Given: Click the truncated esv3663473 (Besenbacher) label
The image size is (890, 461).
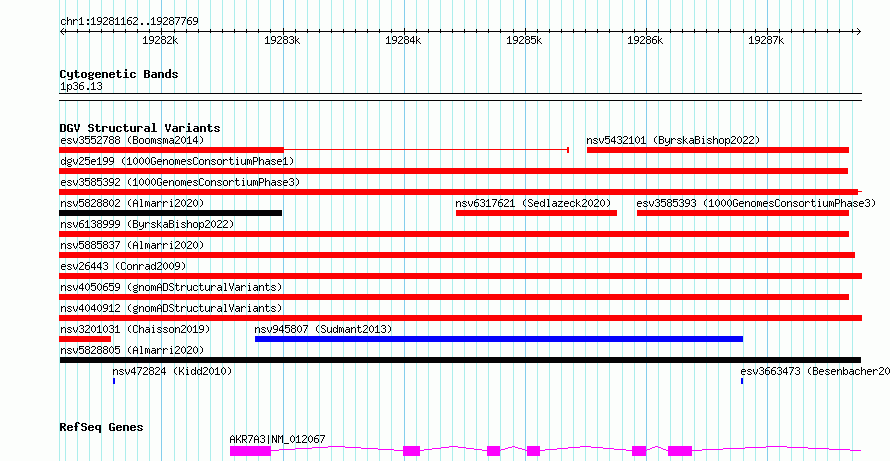Looking at the screenshot, I should pos(815,371).
